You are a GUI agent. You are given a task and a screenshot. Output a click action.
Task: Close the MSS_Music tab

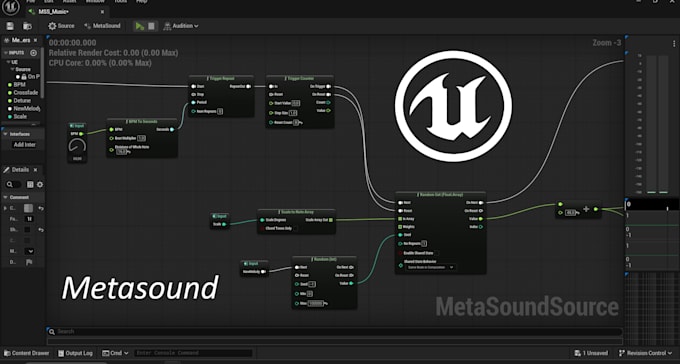pos(102,12)
